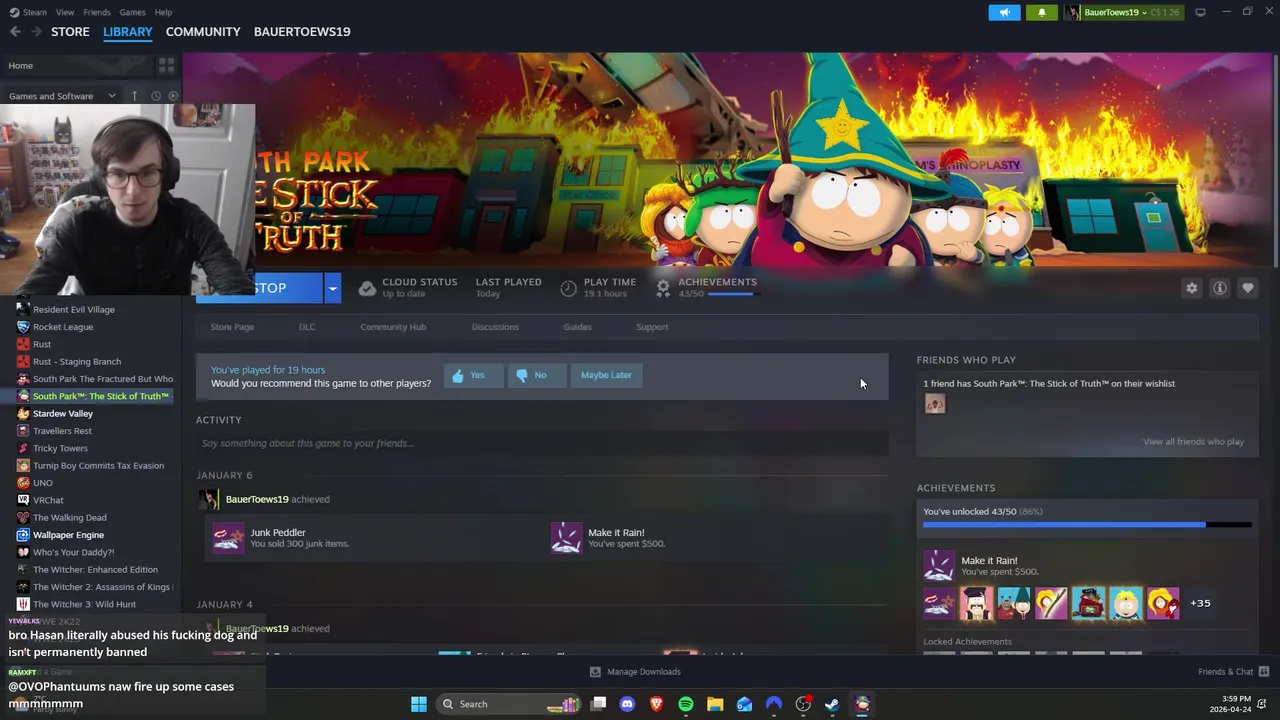Open the Steam menu
The width and height of the screenshot is (1280, 720).
point(35,12)
